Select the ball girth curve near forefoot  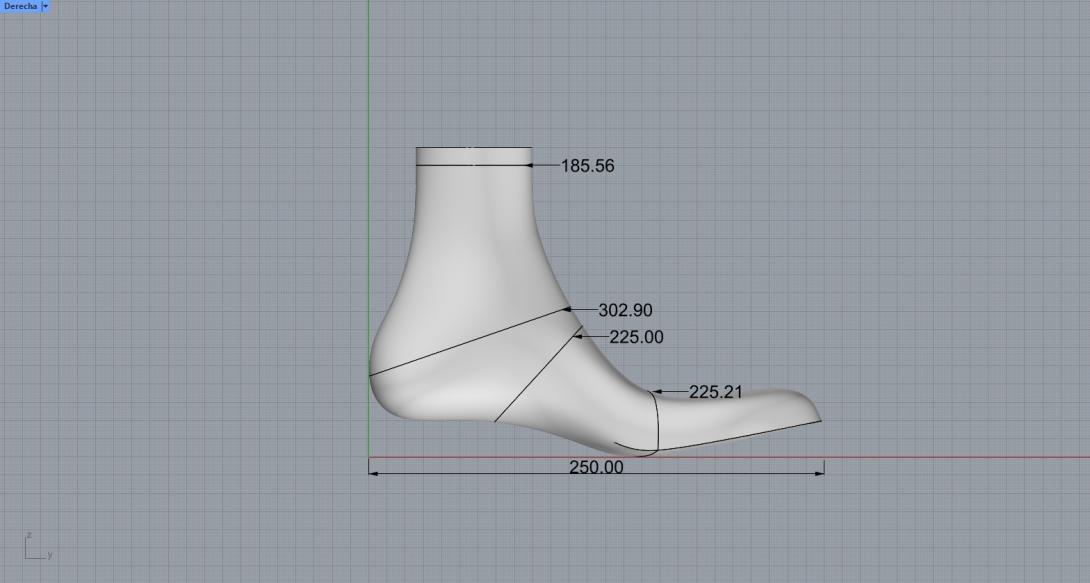coord(657,420)
